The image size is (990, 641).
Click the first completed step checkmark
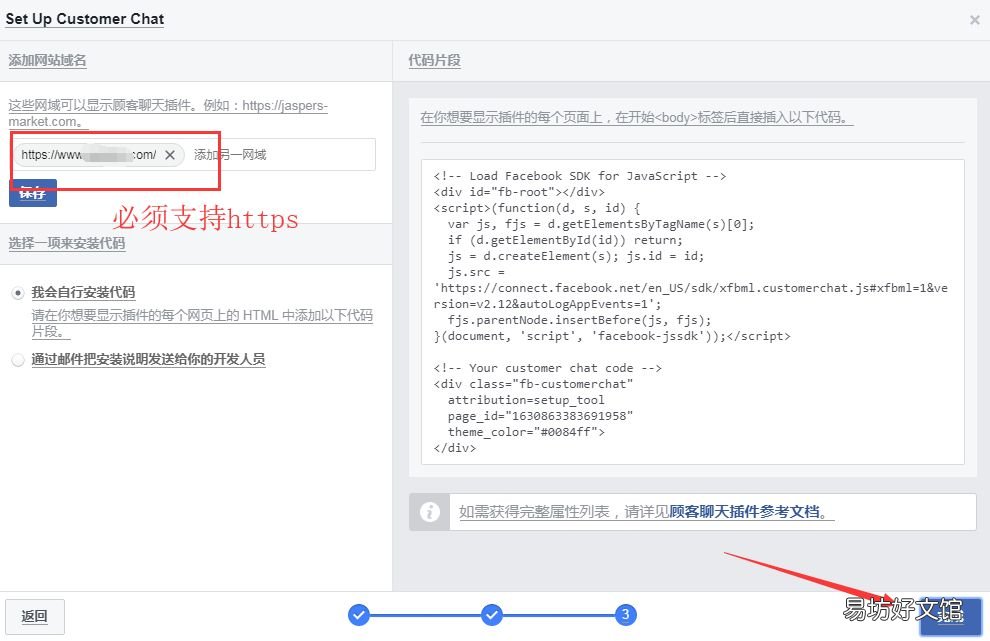click(x=359, y=614)
